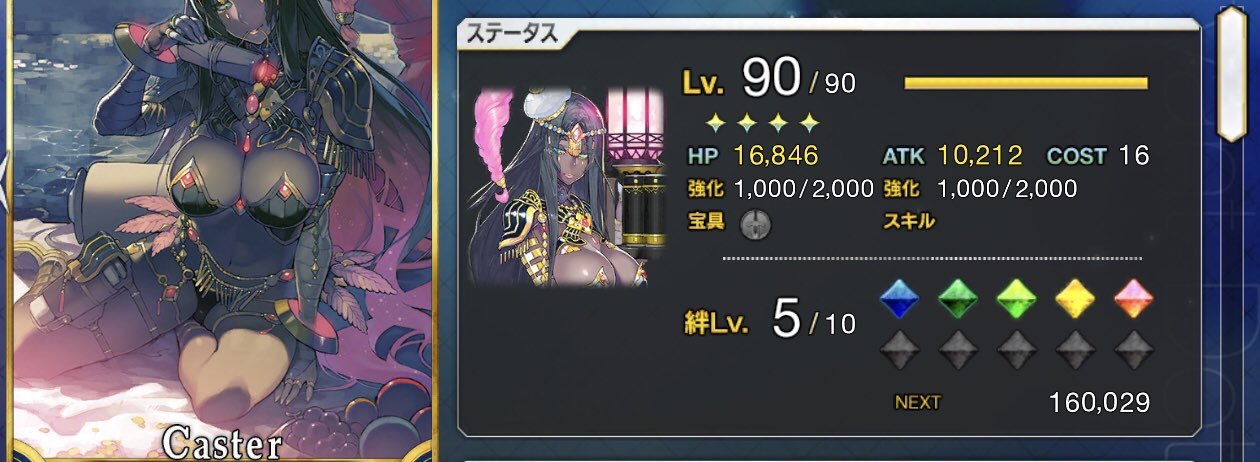Tap the middle grey locked bond gem

pos(1017,348)
